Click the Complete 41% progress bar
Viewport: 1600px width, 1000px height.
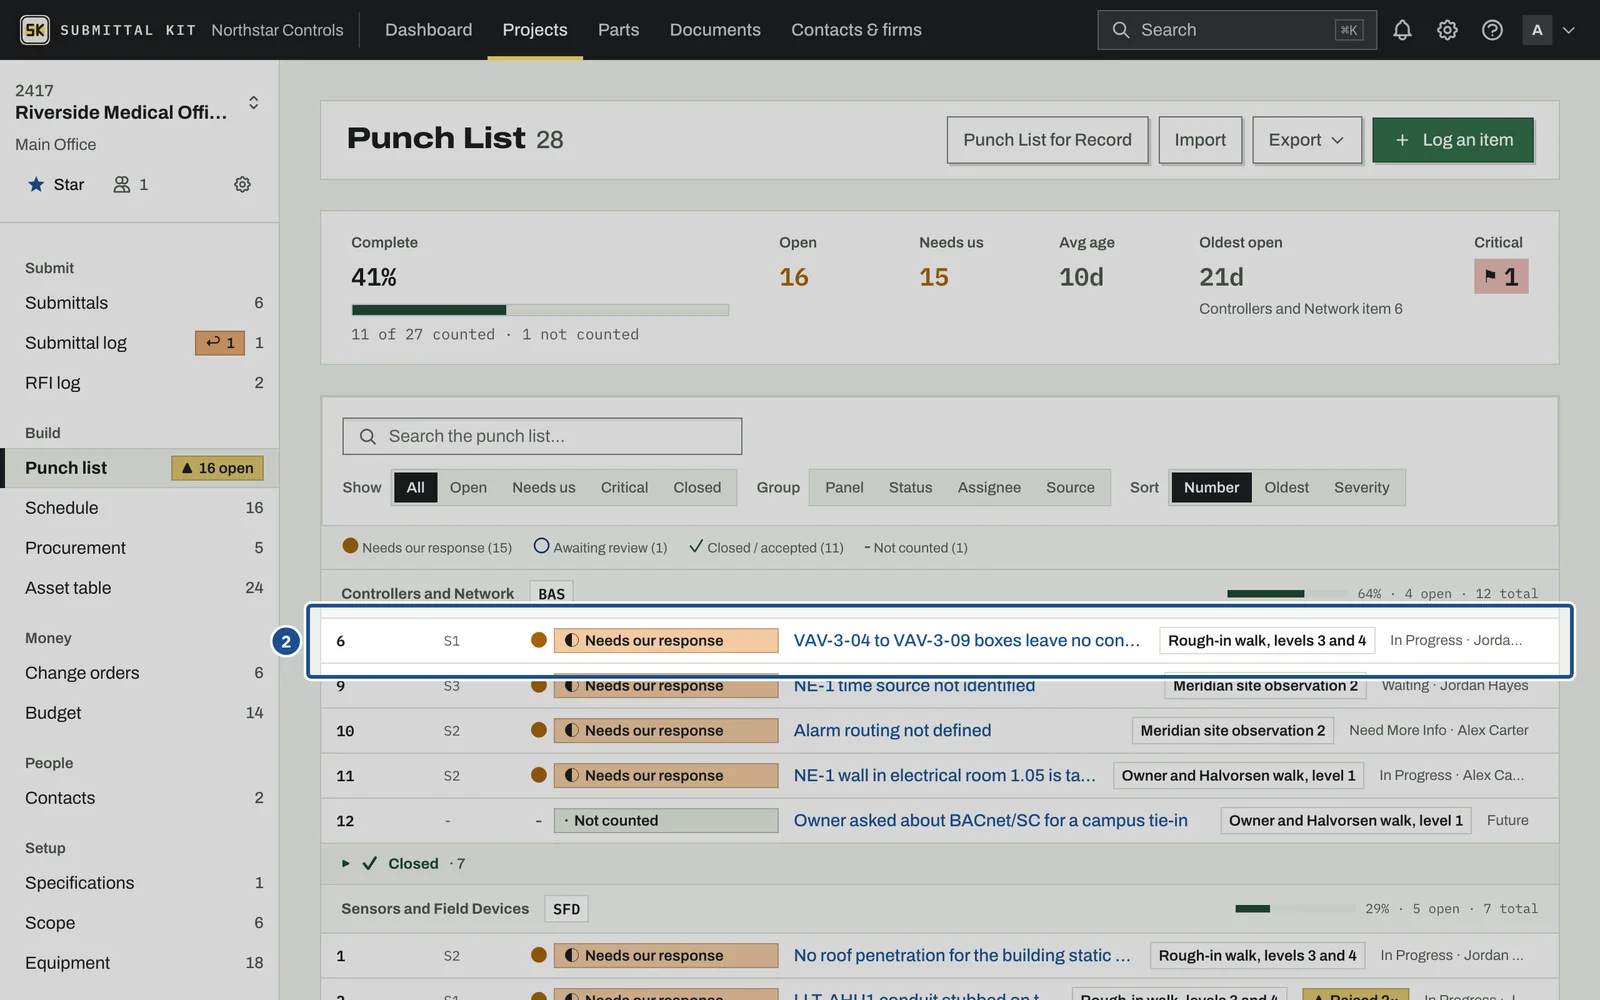click(x=540, y=310)
